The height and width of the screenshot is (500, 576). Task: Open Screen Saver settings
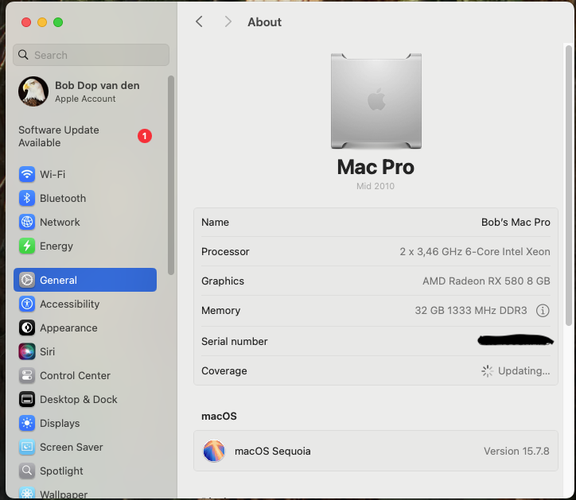click(85, 447)
